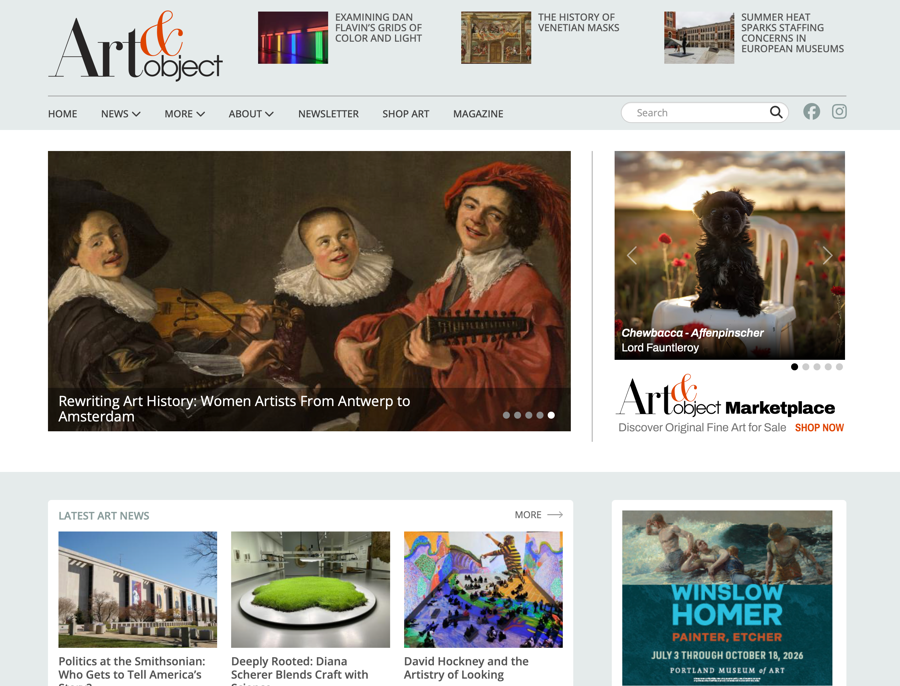Open the SHOP ART menu item
900x686 pixels.
406,114
